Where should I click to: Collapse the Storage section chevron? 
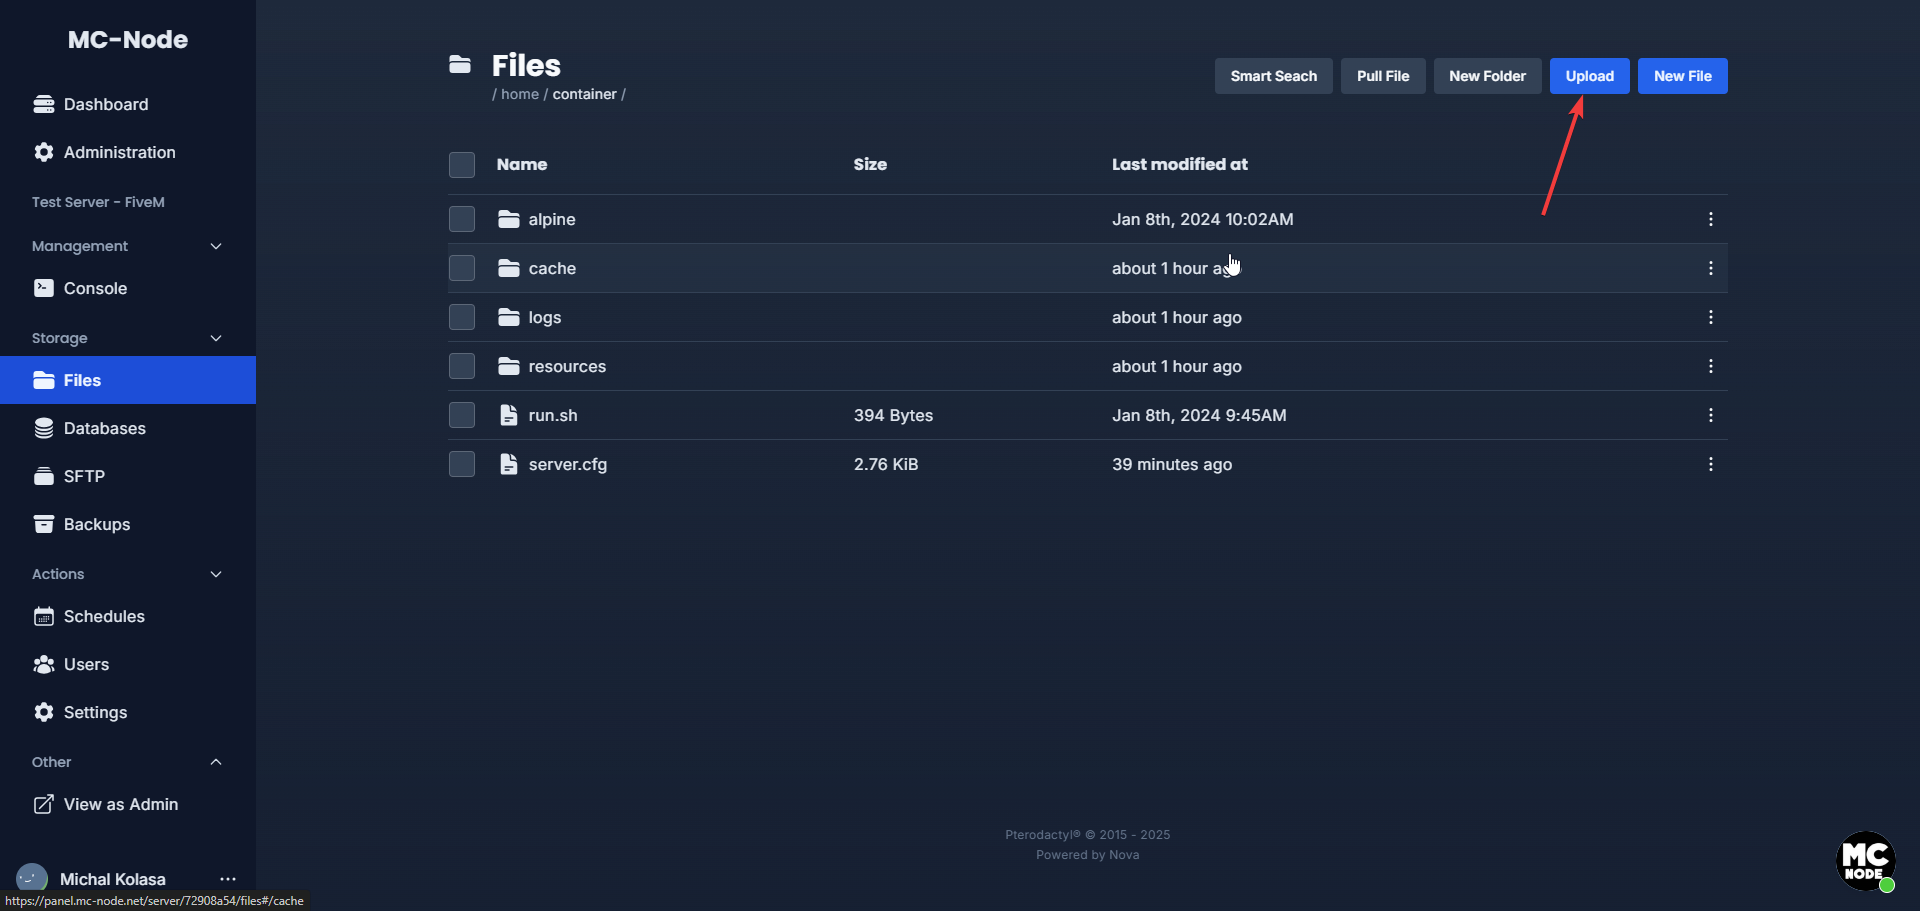[216, 338]
